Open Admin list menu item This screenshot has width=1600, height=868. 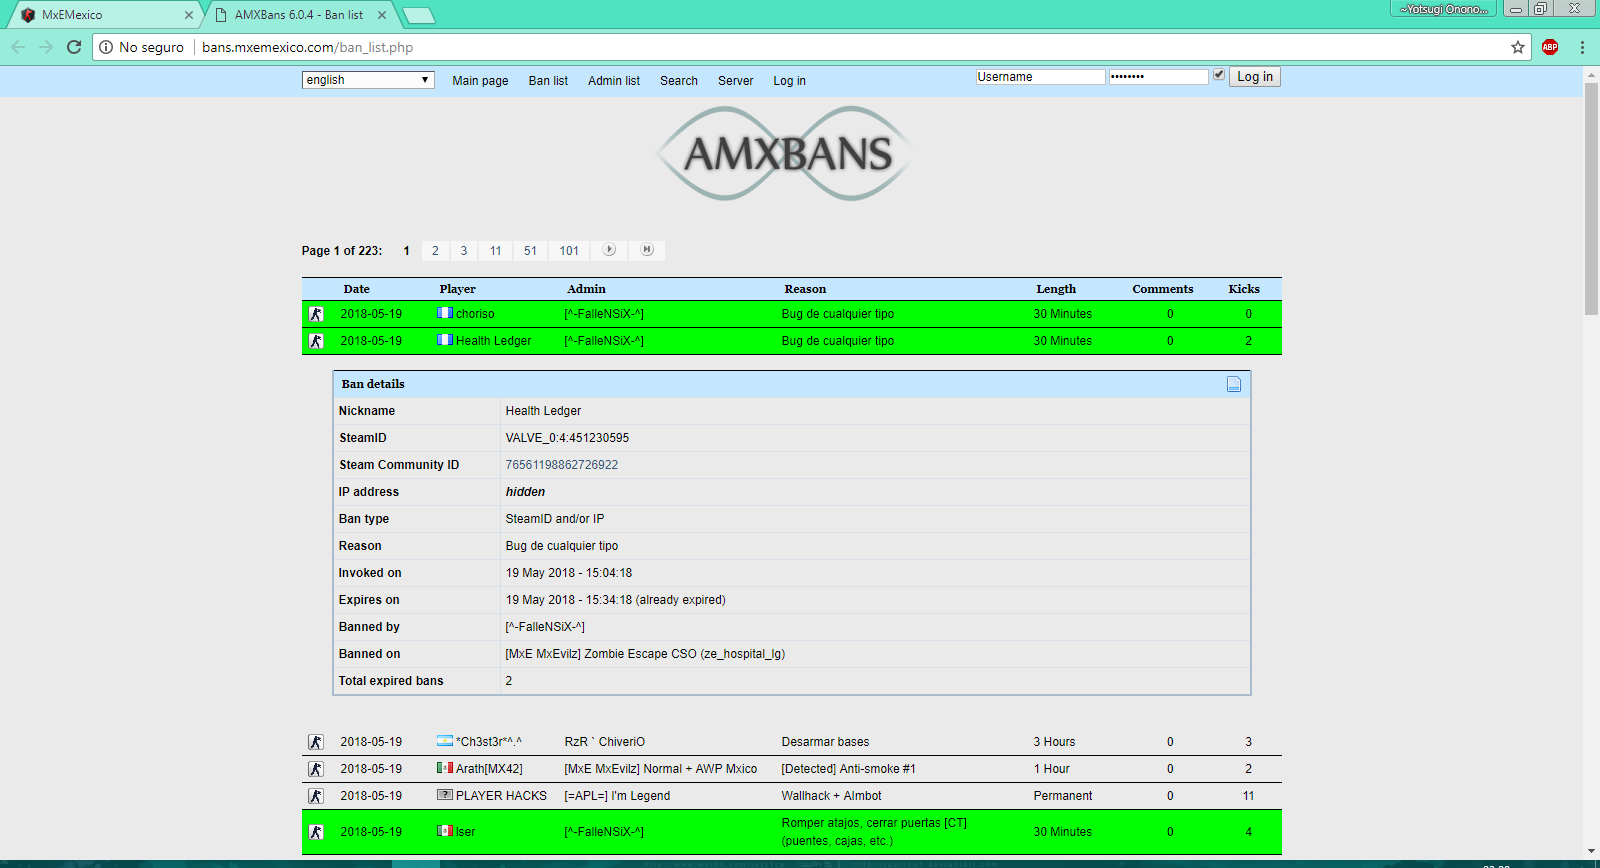pyautogui.click(x=614, y=81)
